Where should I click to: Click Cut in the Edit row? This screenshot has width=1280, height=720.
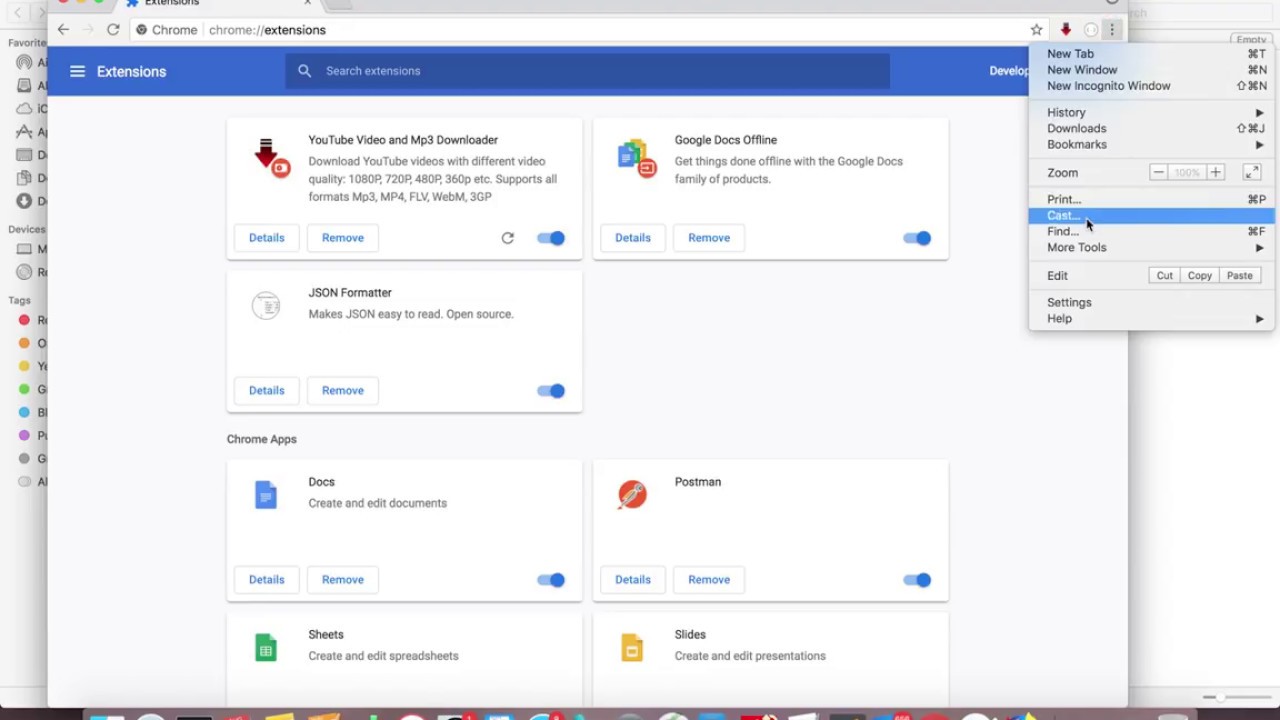1165,276
